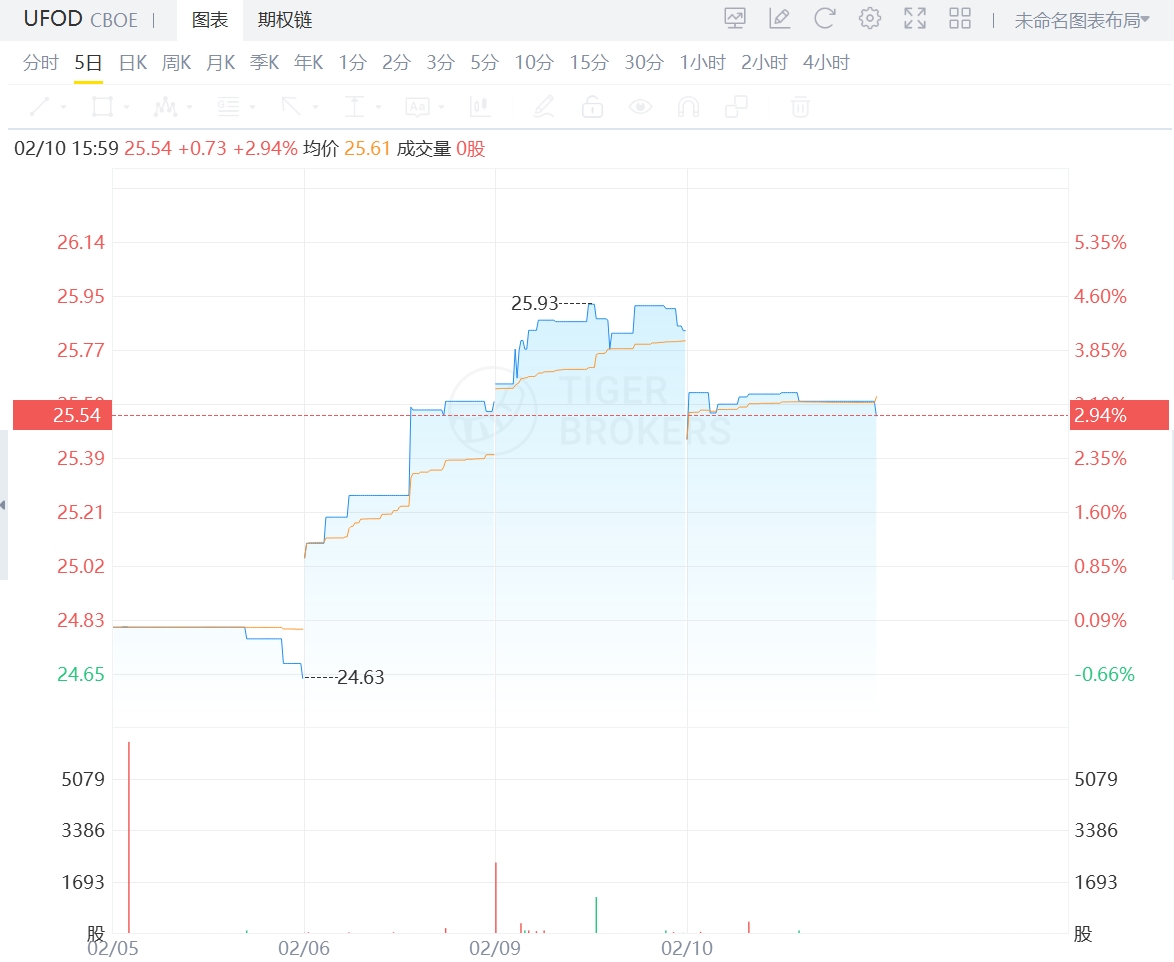1174x962 pixels.
Task: Select the measurement range tool
Action: 354,107
